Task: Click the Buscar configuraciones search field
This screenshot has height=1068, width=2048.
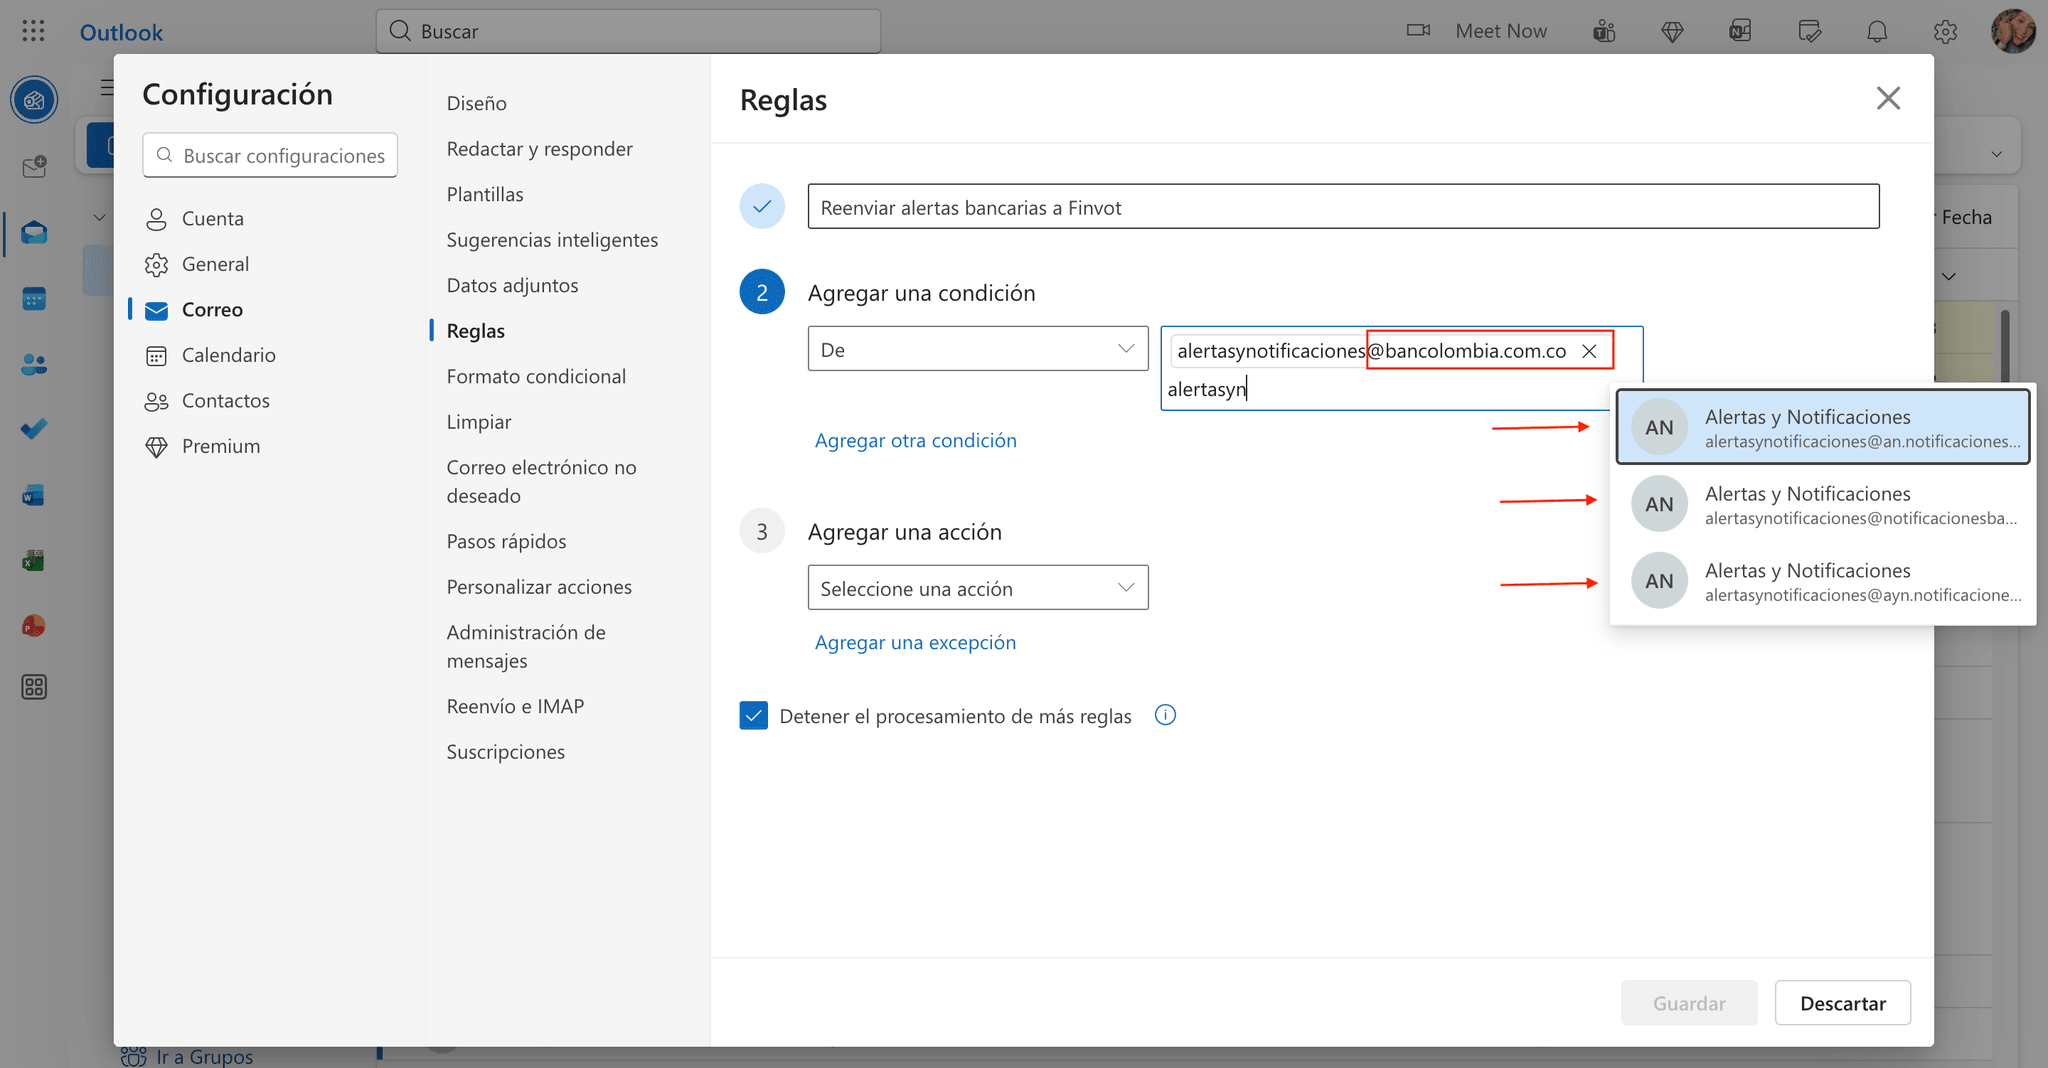Action: 270,155
